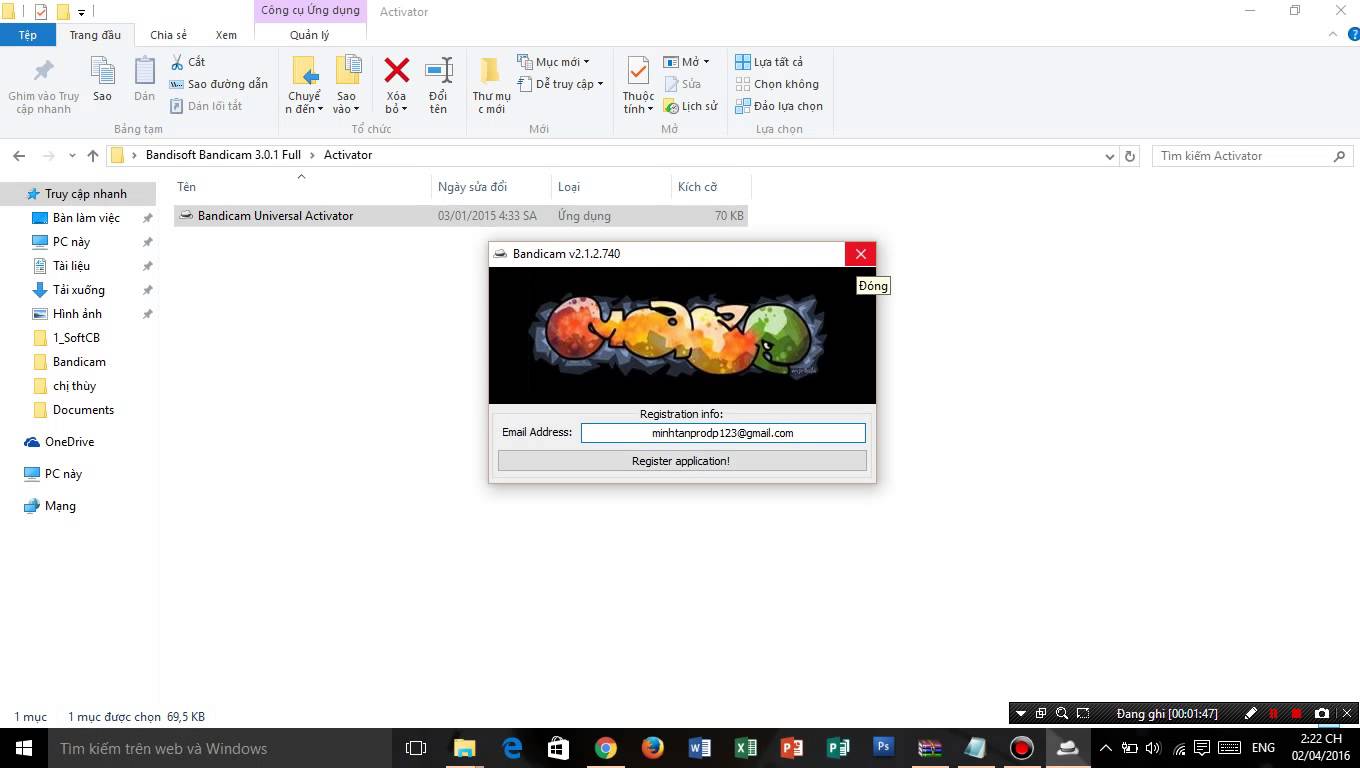
Task: Open the Quản lý tab
Action: 310,35
